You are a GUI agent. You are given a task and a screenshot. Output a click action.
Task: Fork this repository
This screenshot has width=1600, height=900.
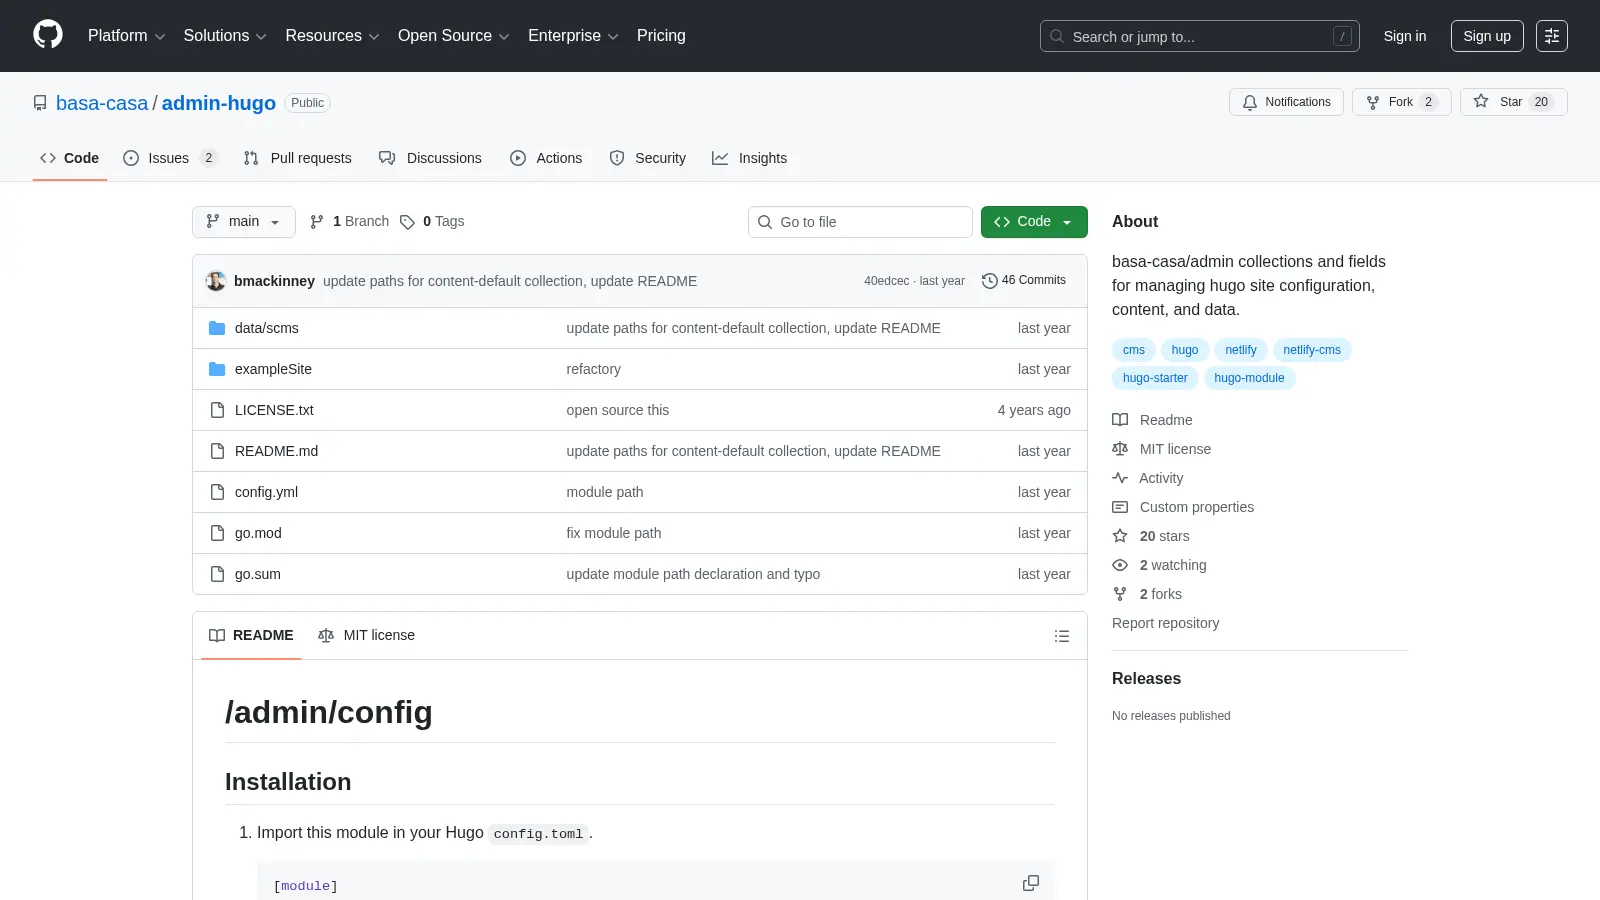1401,102
